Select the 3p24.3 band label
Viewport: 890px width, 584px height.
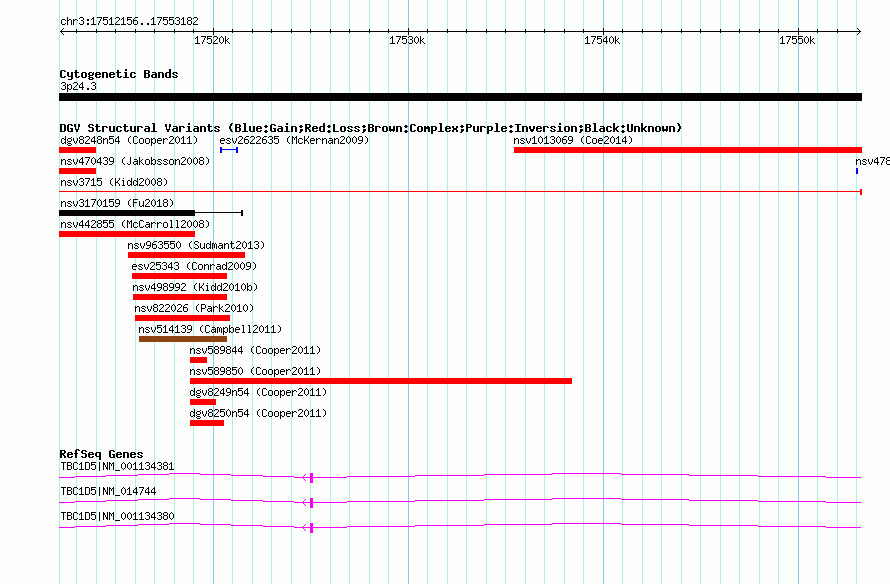[x=78, y=86]
